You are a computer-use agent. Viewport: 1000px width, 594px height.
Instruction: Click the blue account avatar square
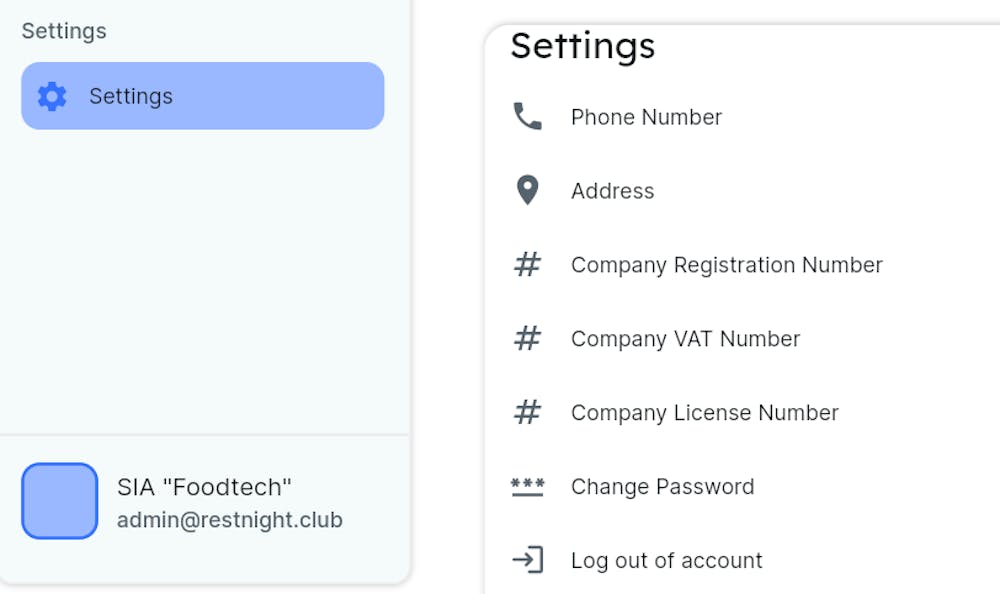coord(60,501)
